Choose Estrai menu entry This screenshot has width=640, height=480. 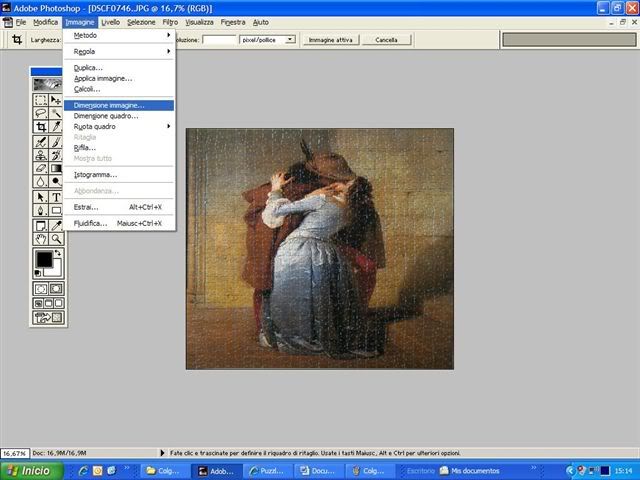tap(119, 207)
